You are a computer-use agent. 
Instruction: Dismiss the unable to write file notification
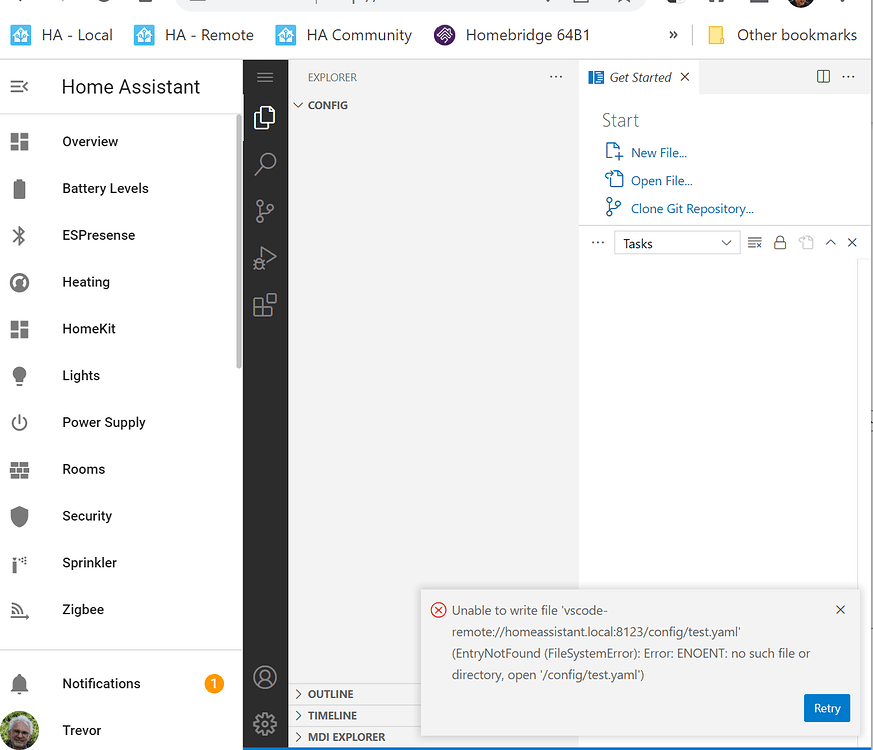[841, 610]
